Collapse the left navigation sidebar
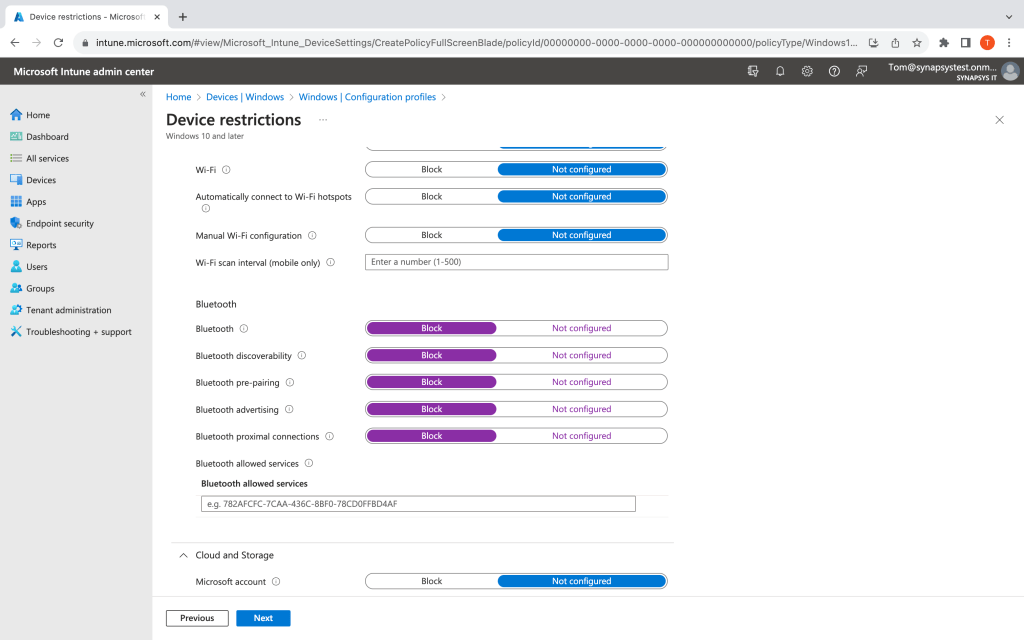 (x=143, y=94)
